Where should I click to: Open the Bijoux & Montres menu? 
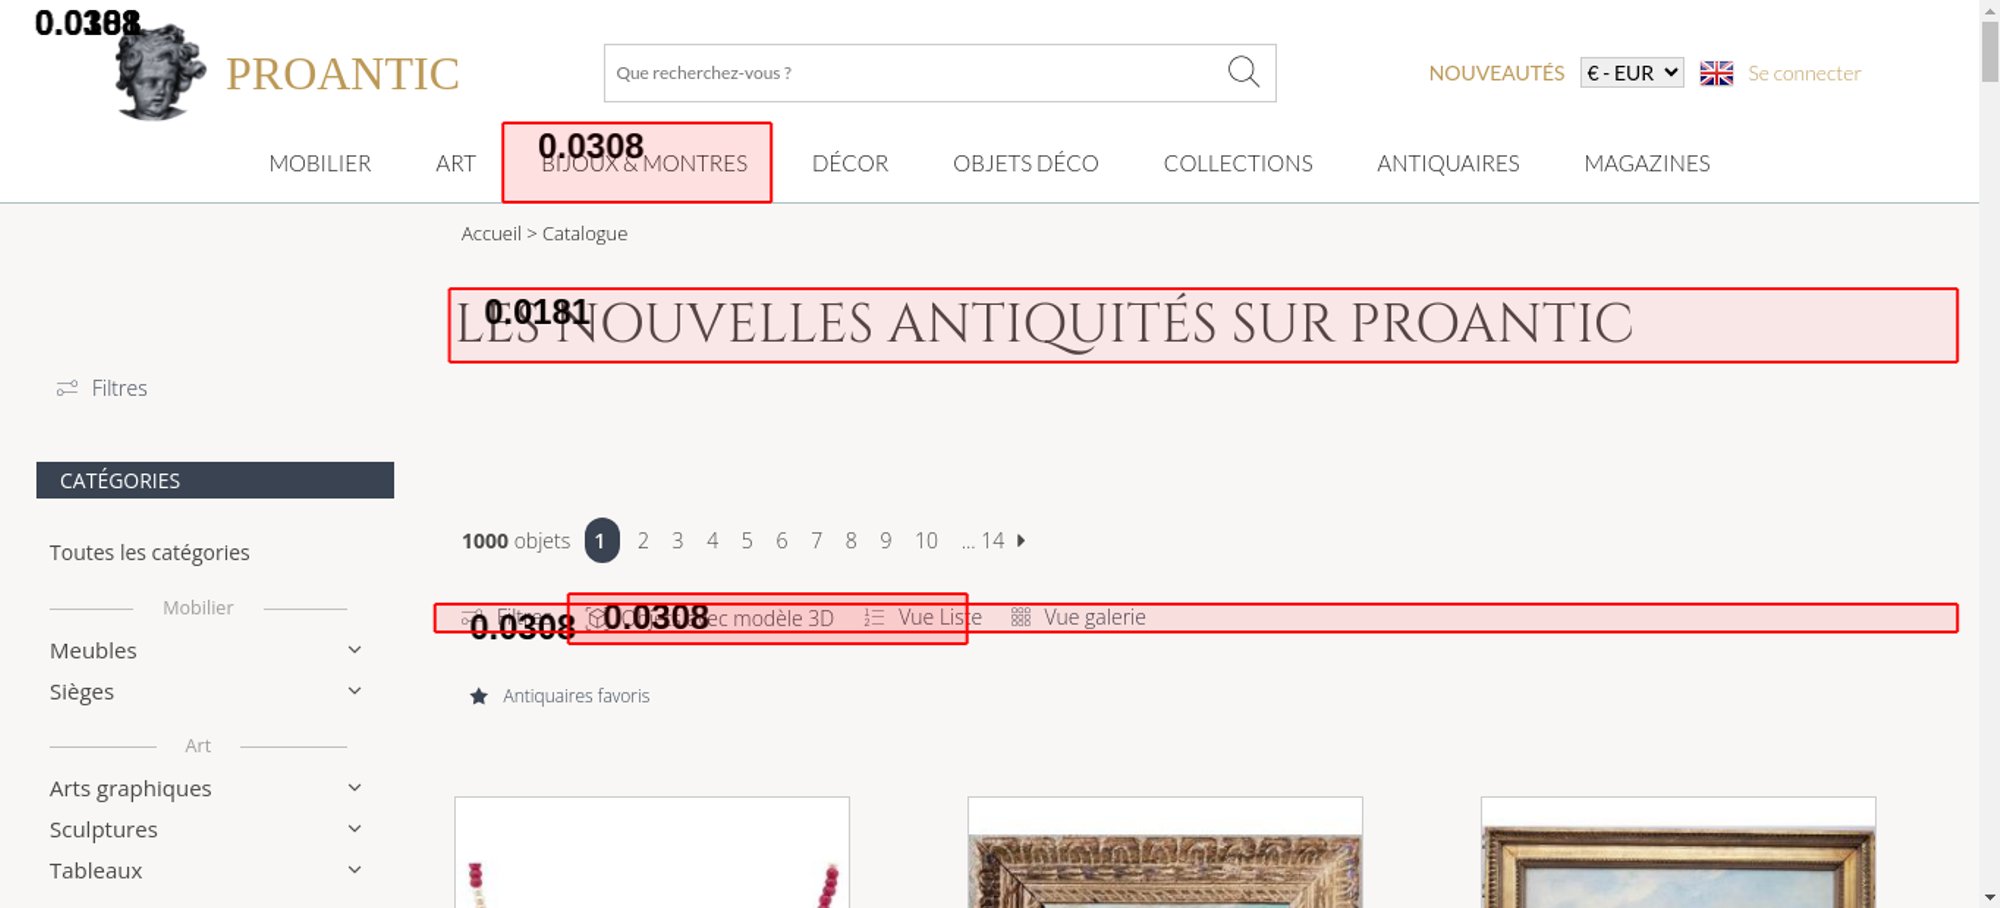(x=644, y=164)
